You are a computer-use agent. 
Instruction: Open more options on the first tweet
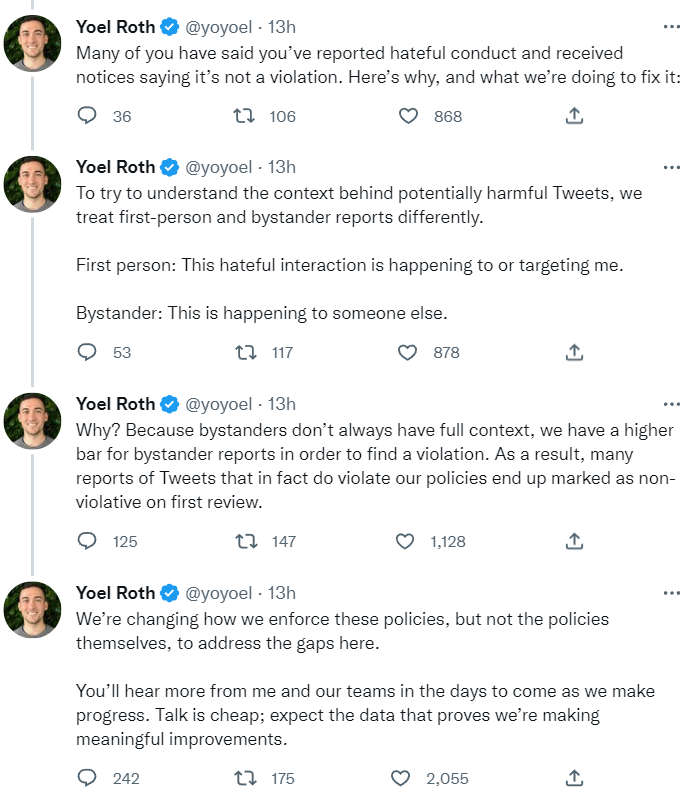click(x=671, y=27)
